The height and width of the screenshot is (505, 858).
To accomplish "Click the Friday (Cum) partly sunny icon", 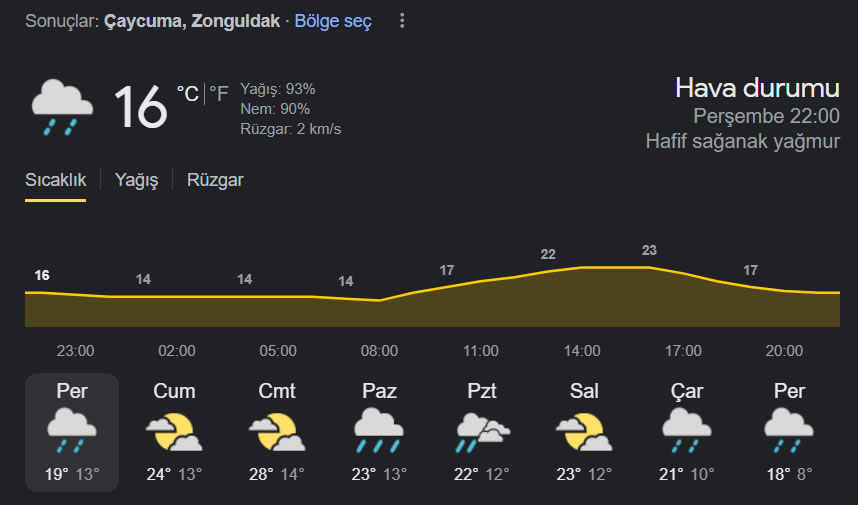I will [x=174, y=432].
